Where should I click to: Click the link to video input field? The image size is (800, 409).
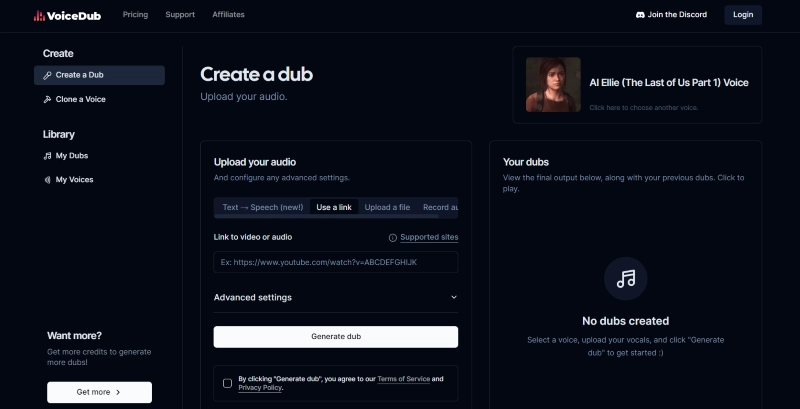[x=335, y=262]
